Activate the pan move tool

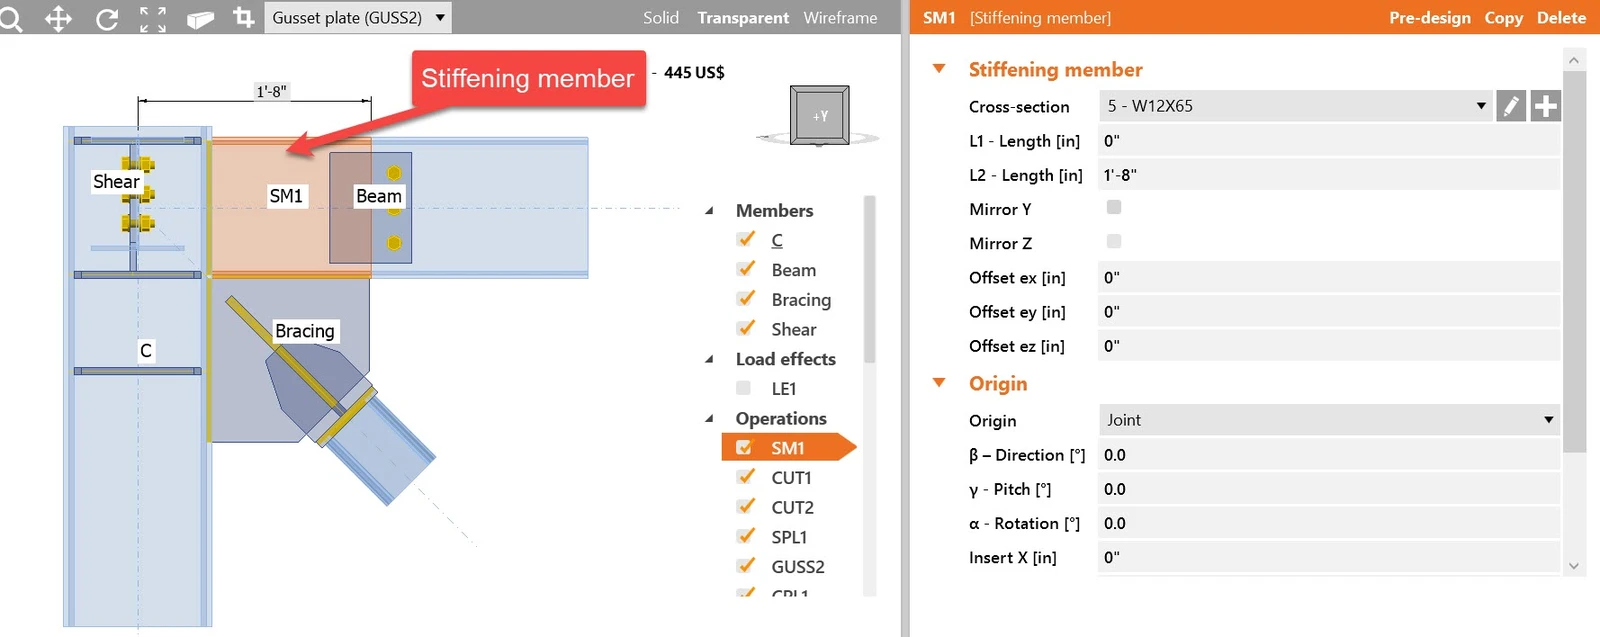[x=58, y=18]
